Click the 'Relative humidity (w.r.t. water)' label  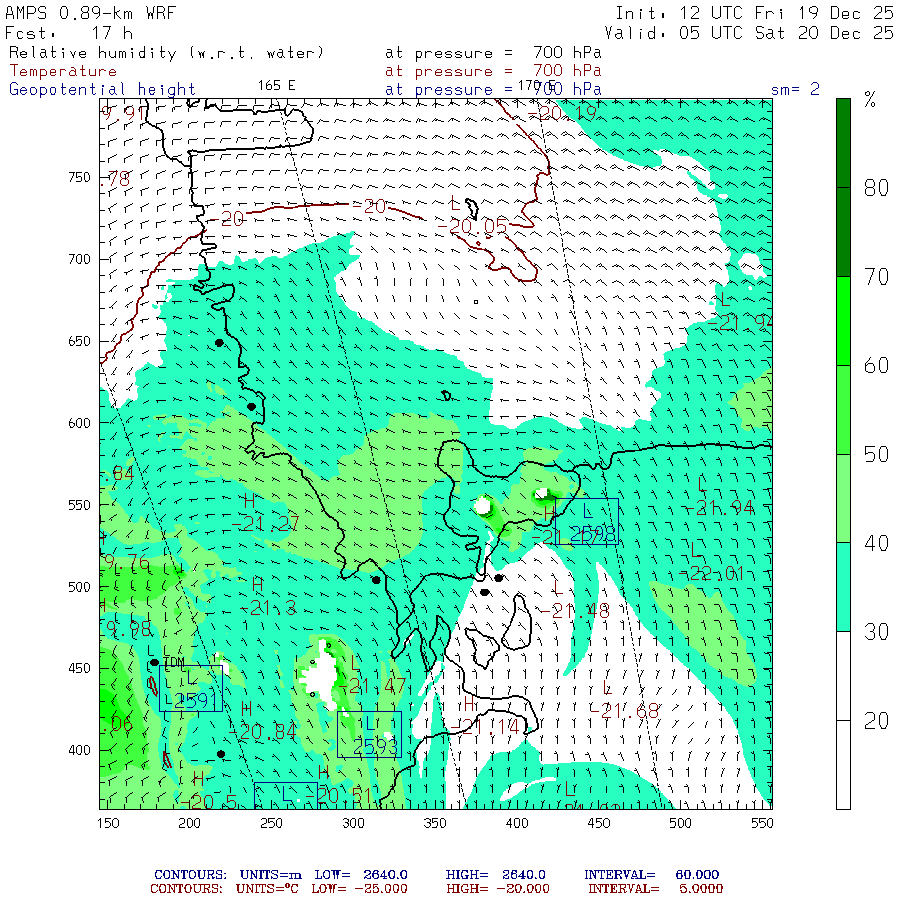point(166,53)
